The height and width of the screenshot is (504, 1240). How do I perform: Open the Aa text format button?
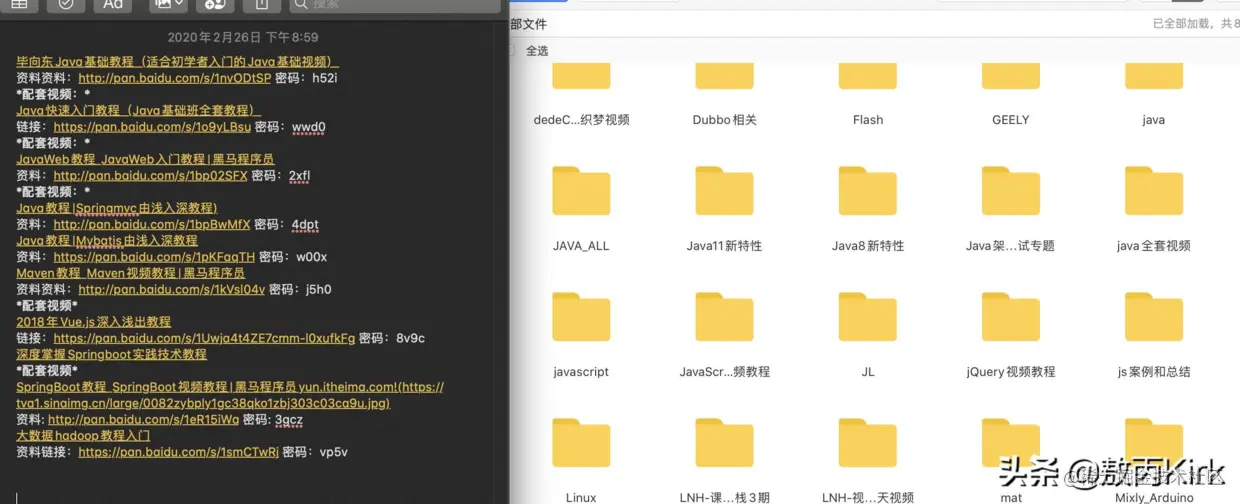pyautogui.click(x=113, y=5)
